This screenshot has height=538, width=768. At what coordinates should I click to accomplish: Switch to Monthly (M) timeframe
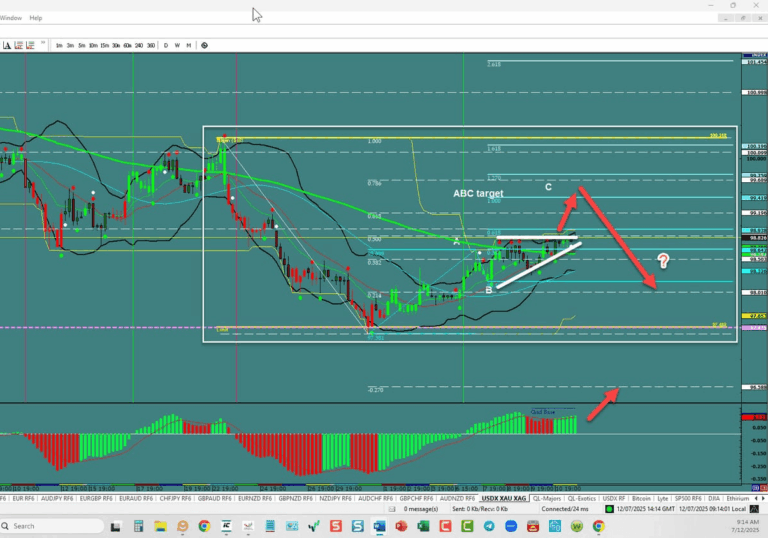click(x=189, y=46)
